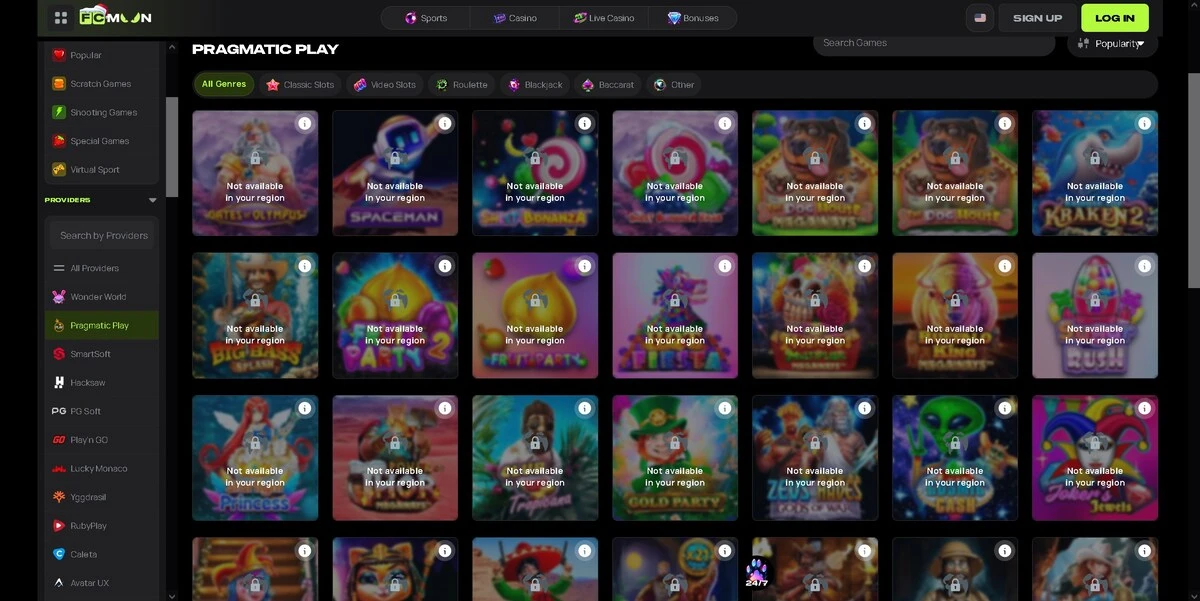
Task: Show info for Zeus vs Hades game
Action: click(x=865, y=408)
